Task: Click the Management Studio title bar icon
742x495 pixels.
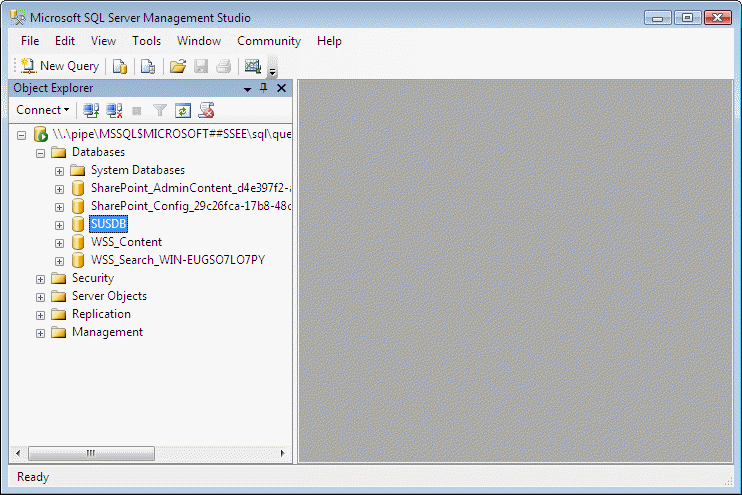Action: (17, 18)
